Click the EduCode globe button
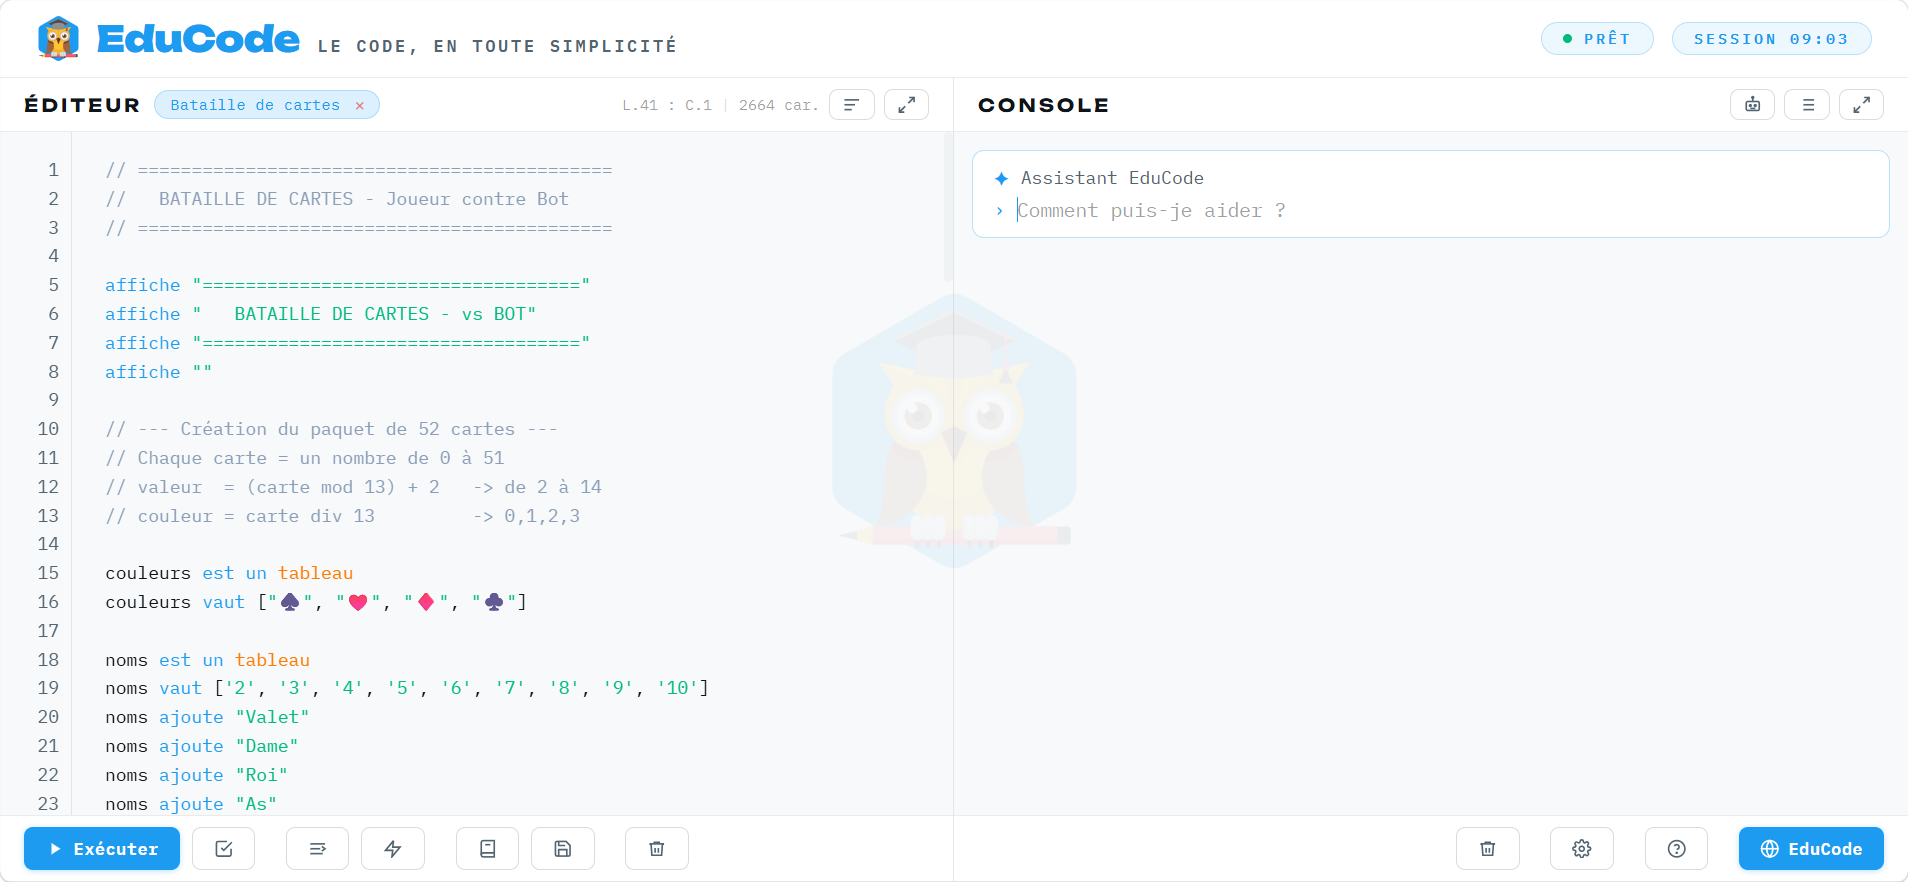Image resolution: width=1908 pixels, height=882 pixels. click(1811, 849)
